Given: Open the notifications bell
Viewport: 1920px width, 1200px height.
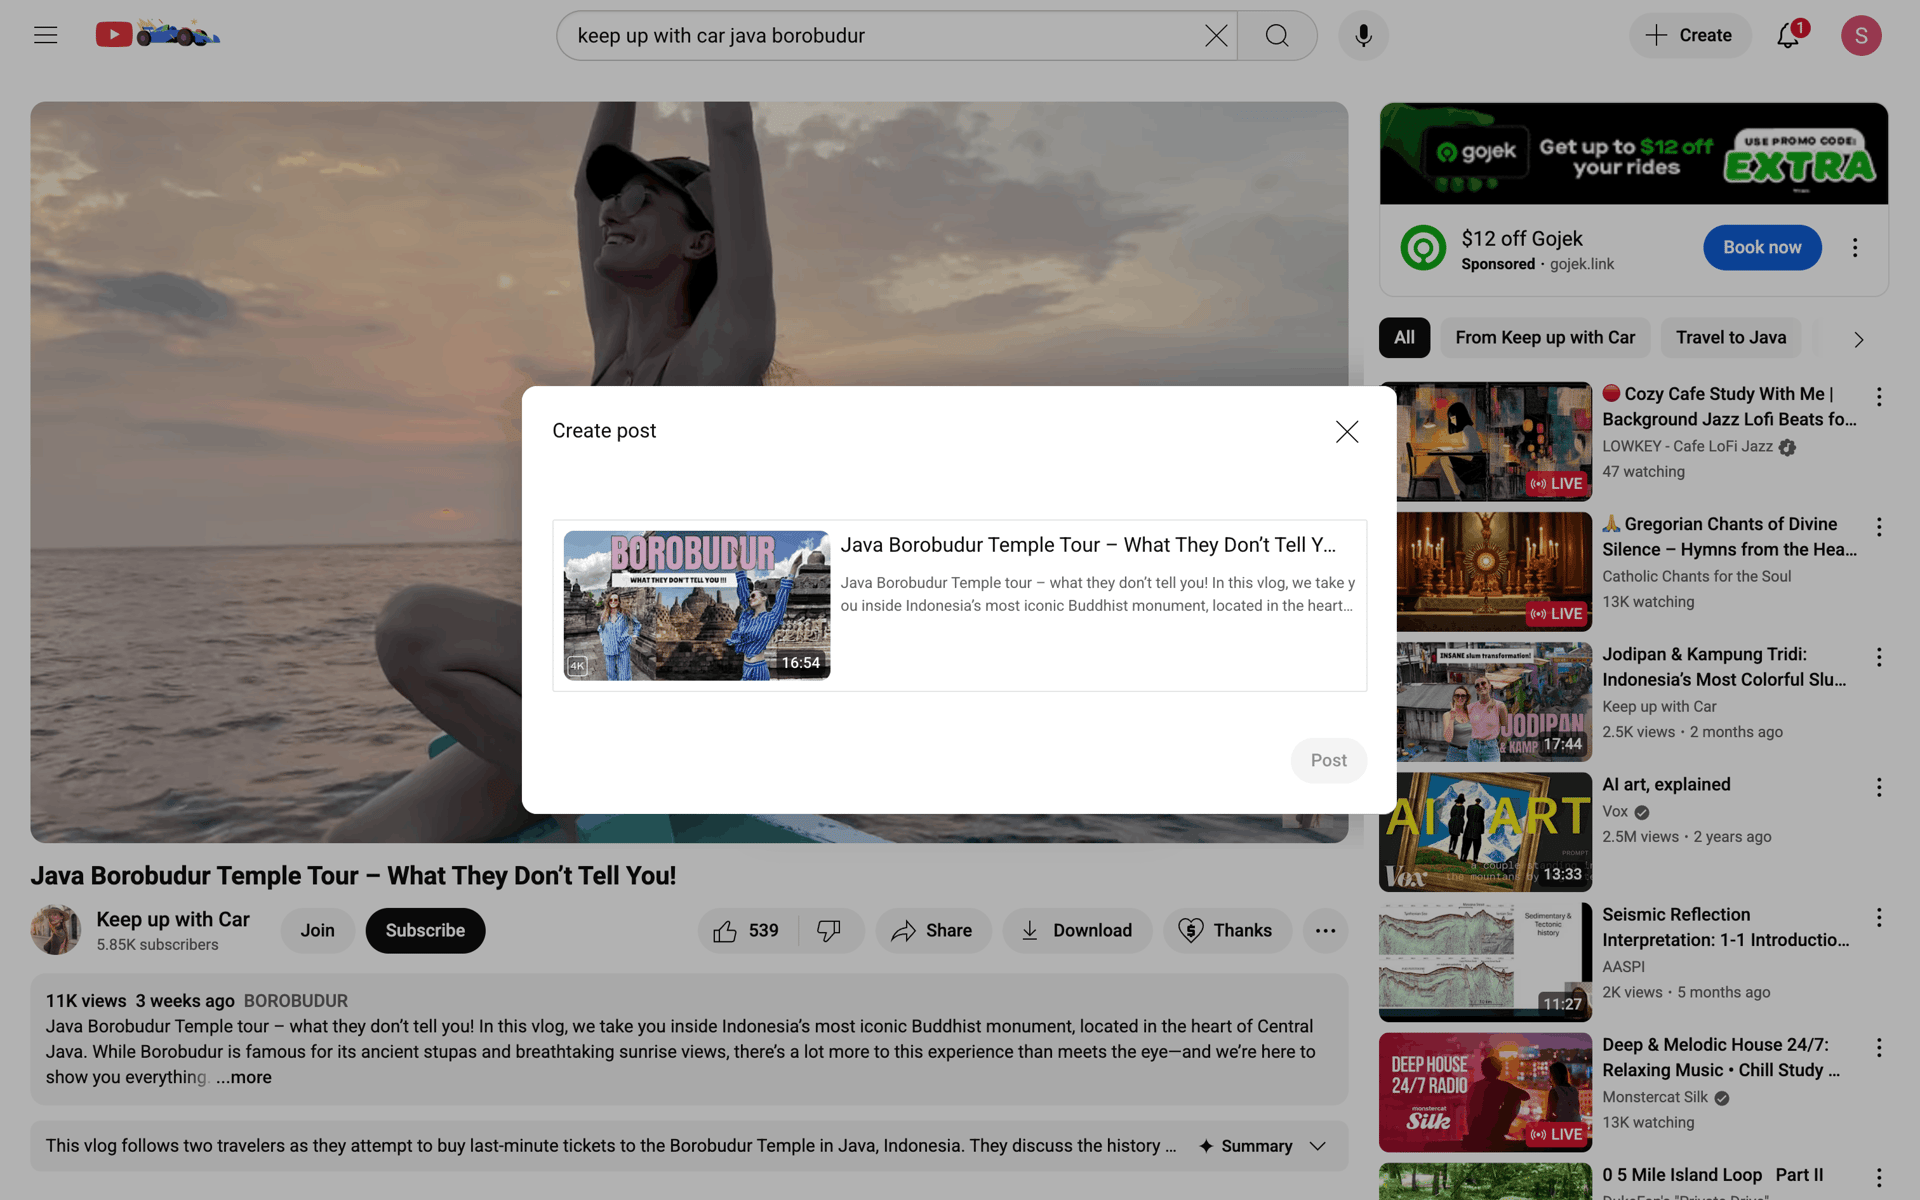Looking at the screenshot, I should pyautogui.click(x=1789, y=35).
